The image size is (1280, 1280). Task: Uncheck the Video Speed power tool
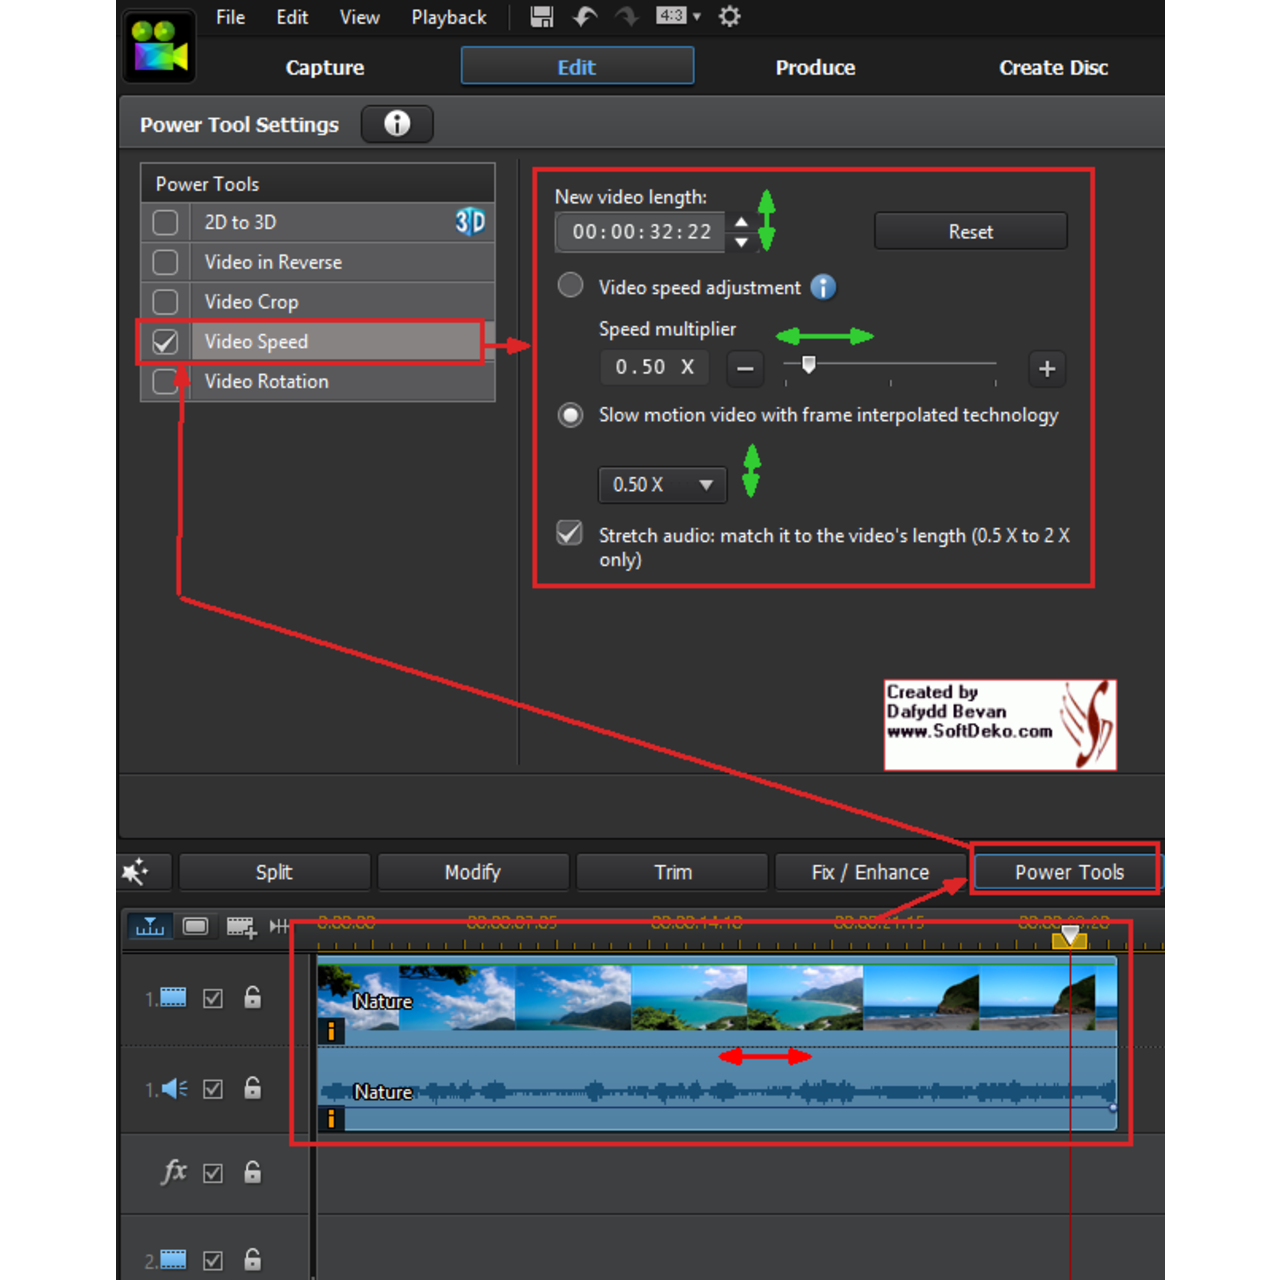[x=165, y=341]
